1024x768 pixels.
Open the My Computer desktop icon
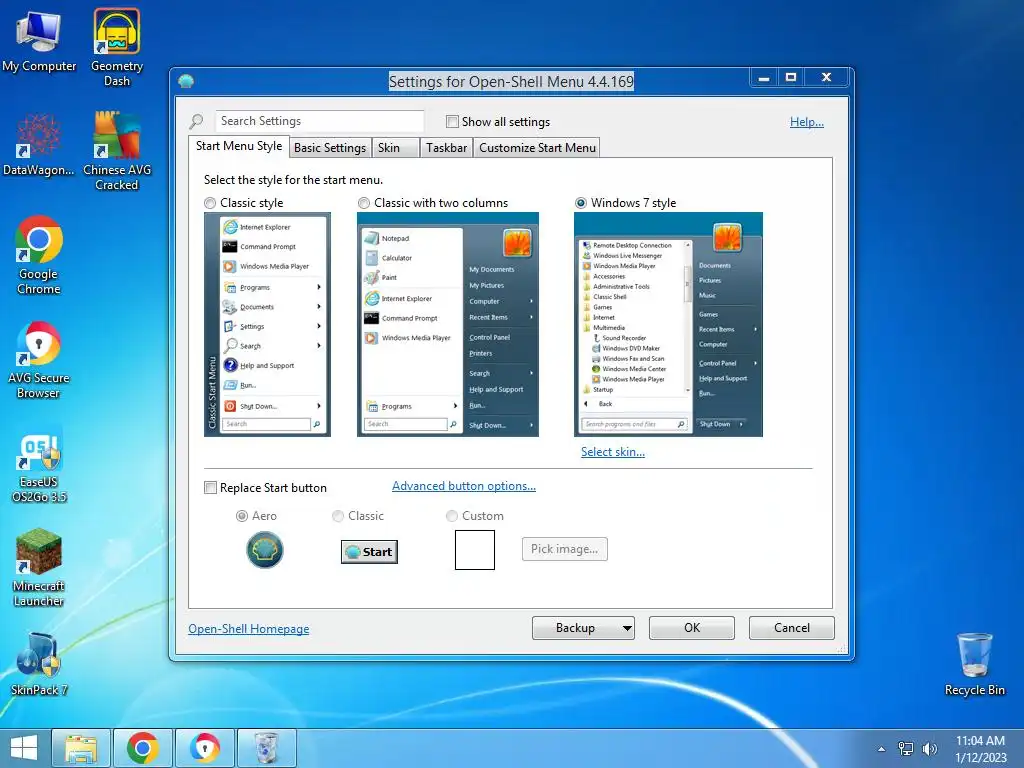(39, 41)
